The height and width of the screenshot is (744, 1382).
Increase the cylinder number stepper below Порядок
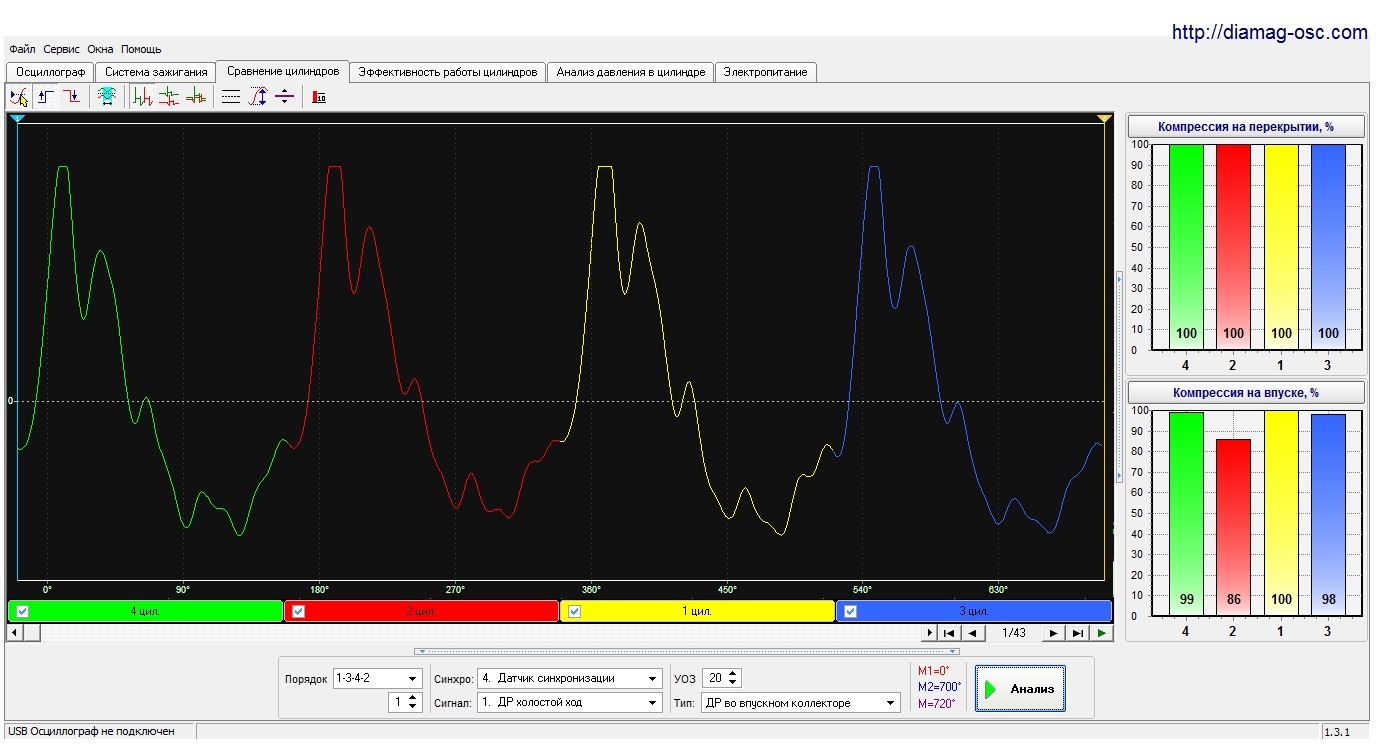coord(414,698)
